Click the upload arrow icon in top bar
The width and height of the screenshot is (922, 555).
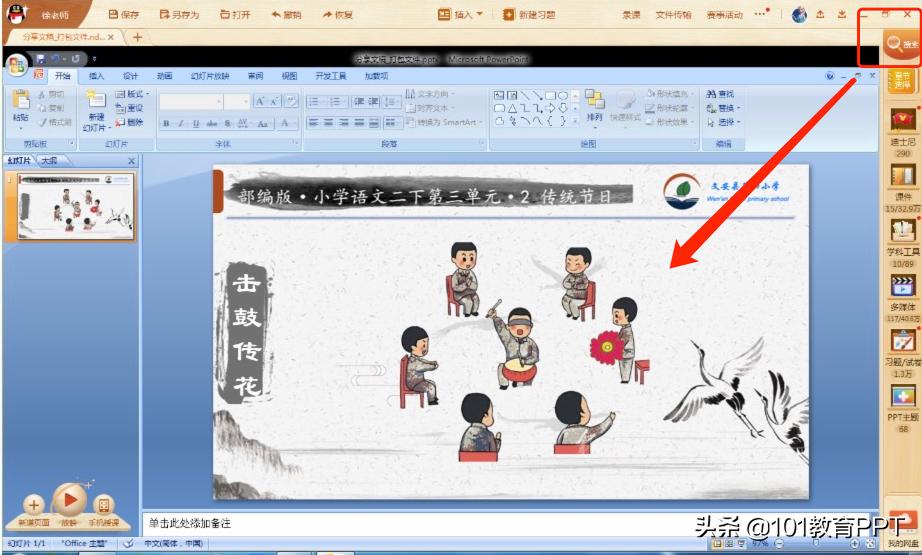[820, 15]
